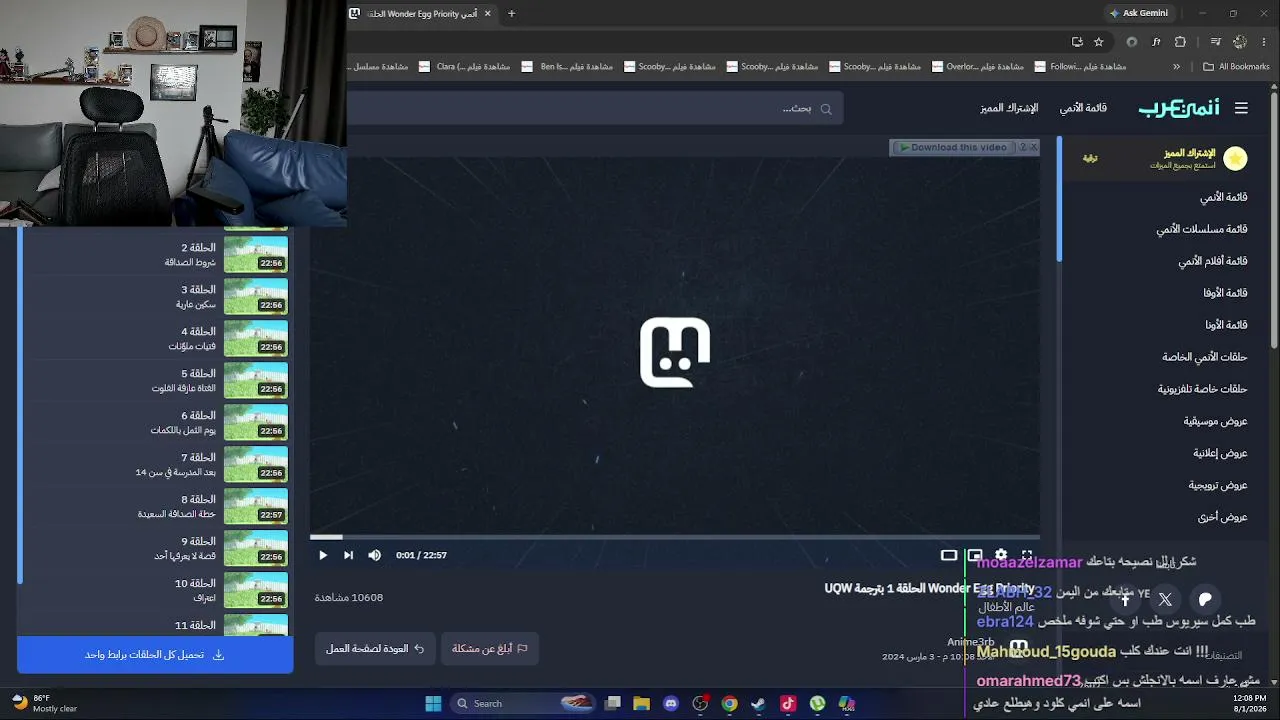Open the premium subscription nav link
This screenshot has height=720, width=1280.
(x=1009, y=108)
